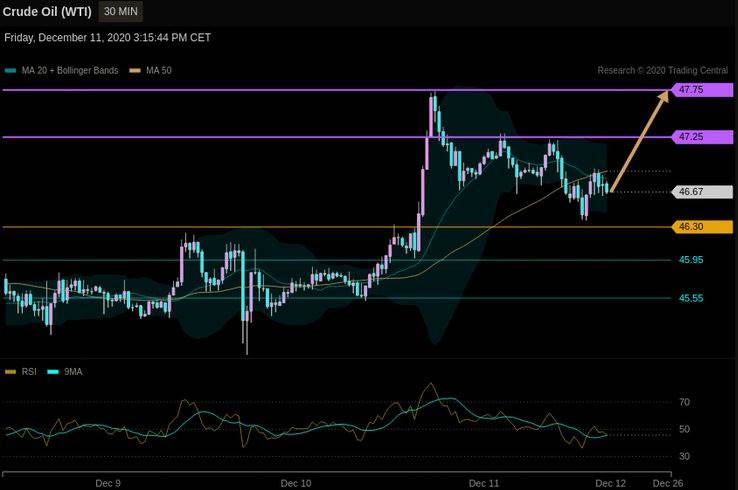738x490 pixels.
Task: Click the RSI legend swatch
Action: tap(10, 372)
